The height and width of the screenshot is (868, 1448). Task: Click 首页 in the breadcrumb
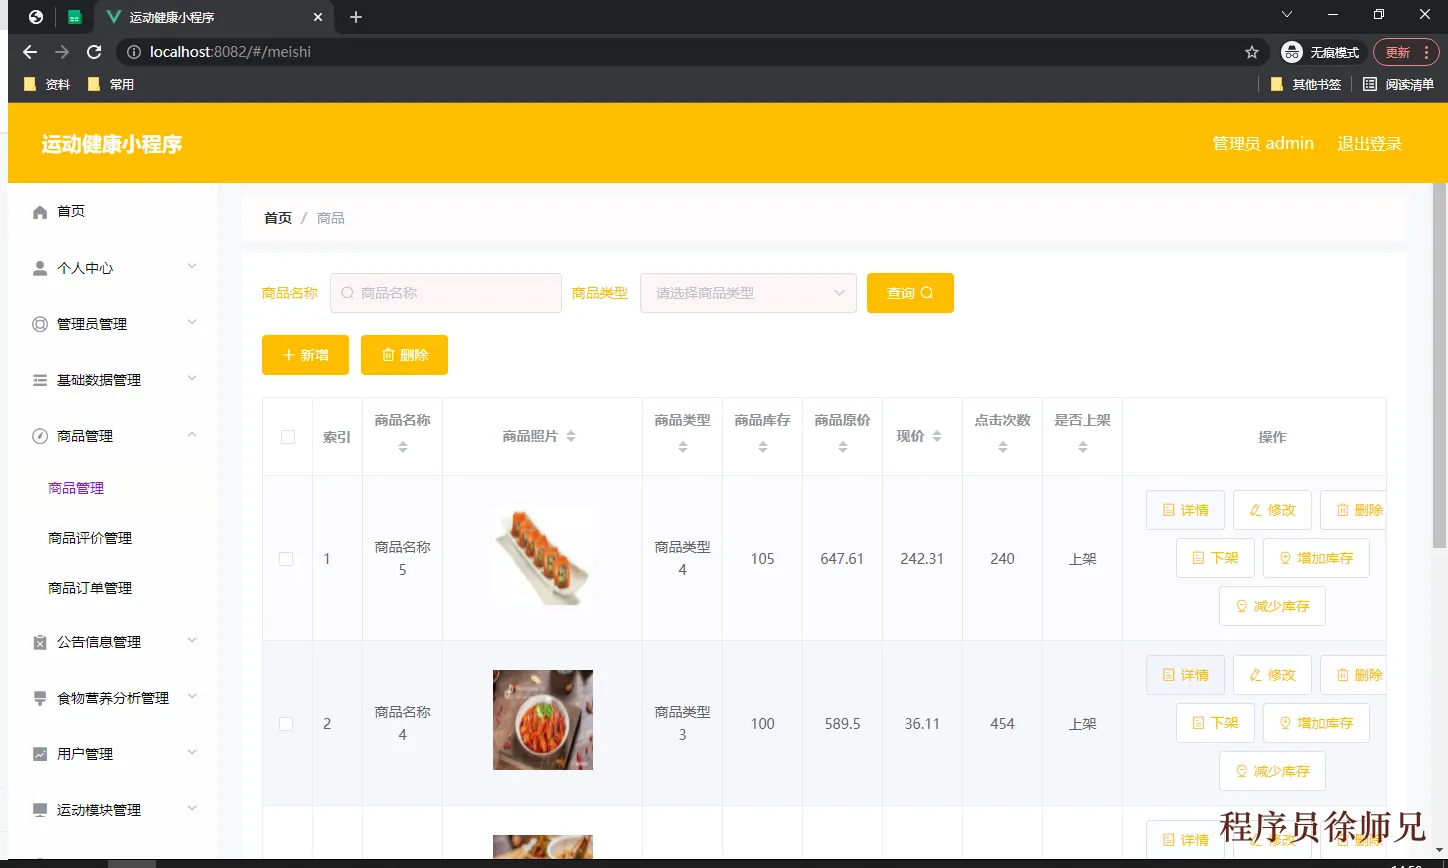click(278, 218)
